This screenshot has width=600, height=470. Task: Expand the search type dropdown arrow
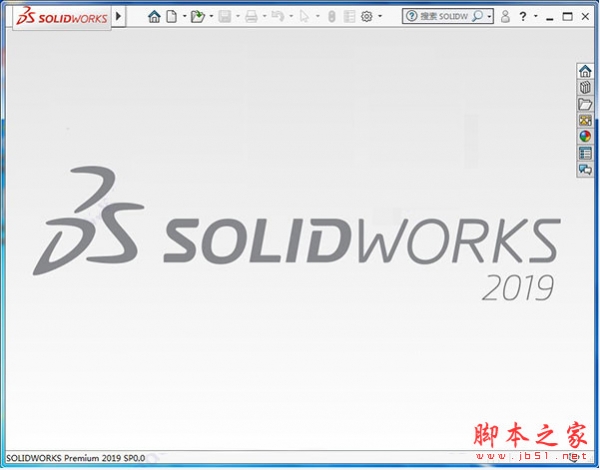point(489,16)
